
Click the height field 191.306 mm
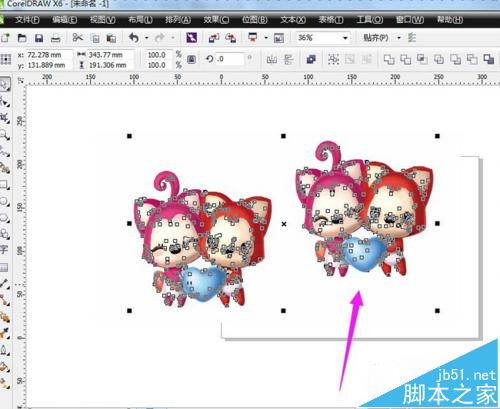(x=111, y=65)
